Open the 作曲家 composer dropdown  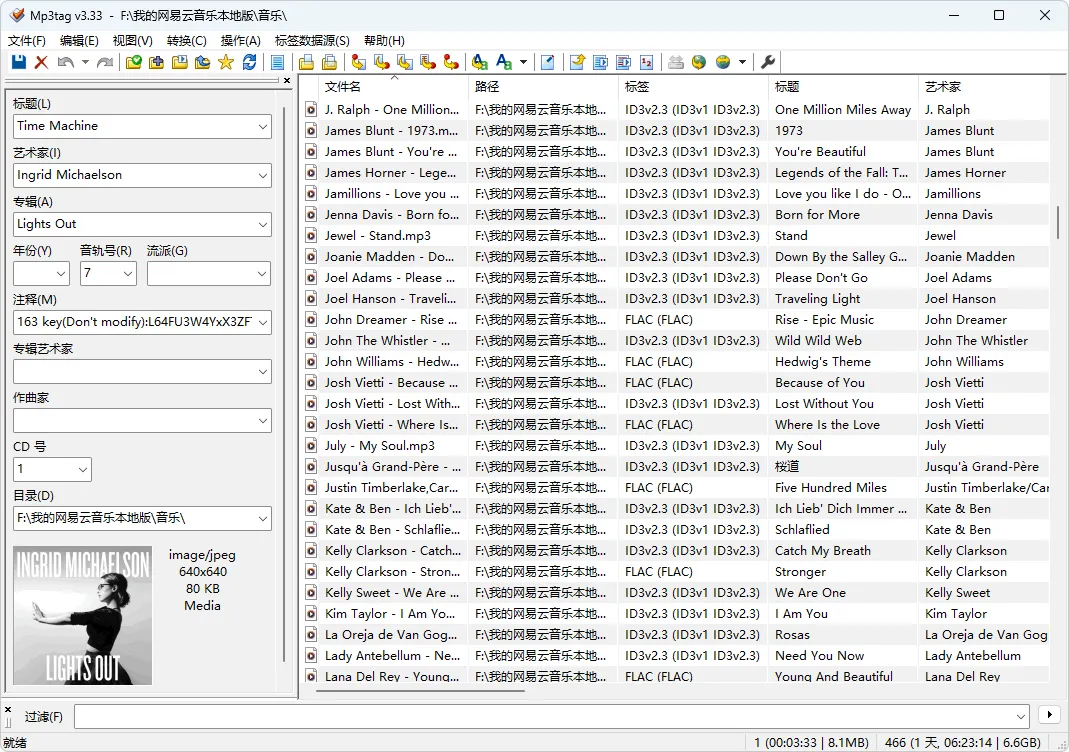(x=262, y=421)
